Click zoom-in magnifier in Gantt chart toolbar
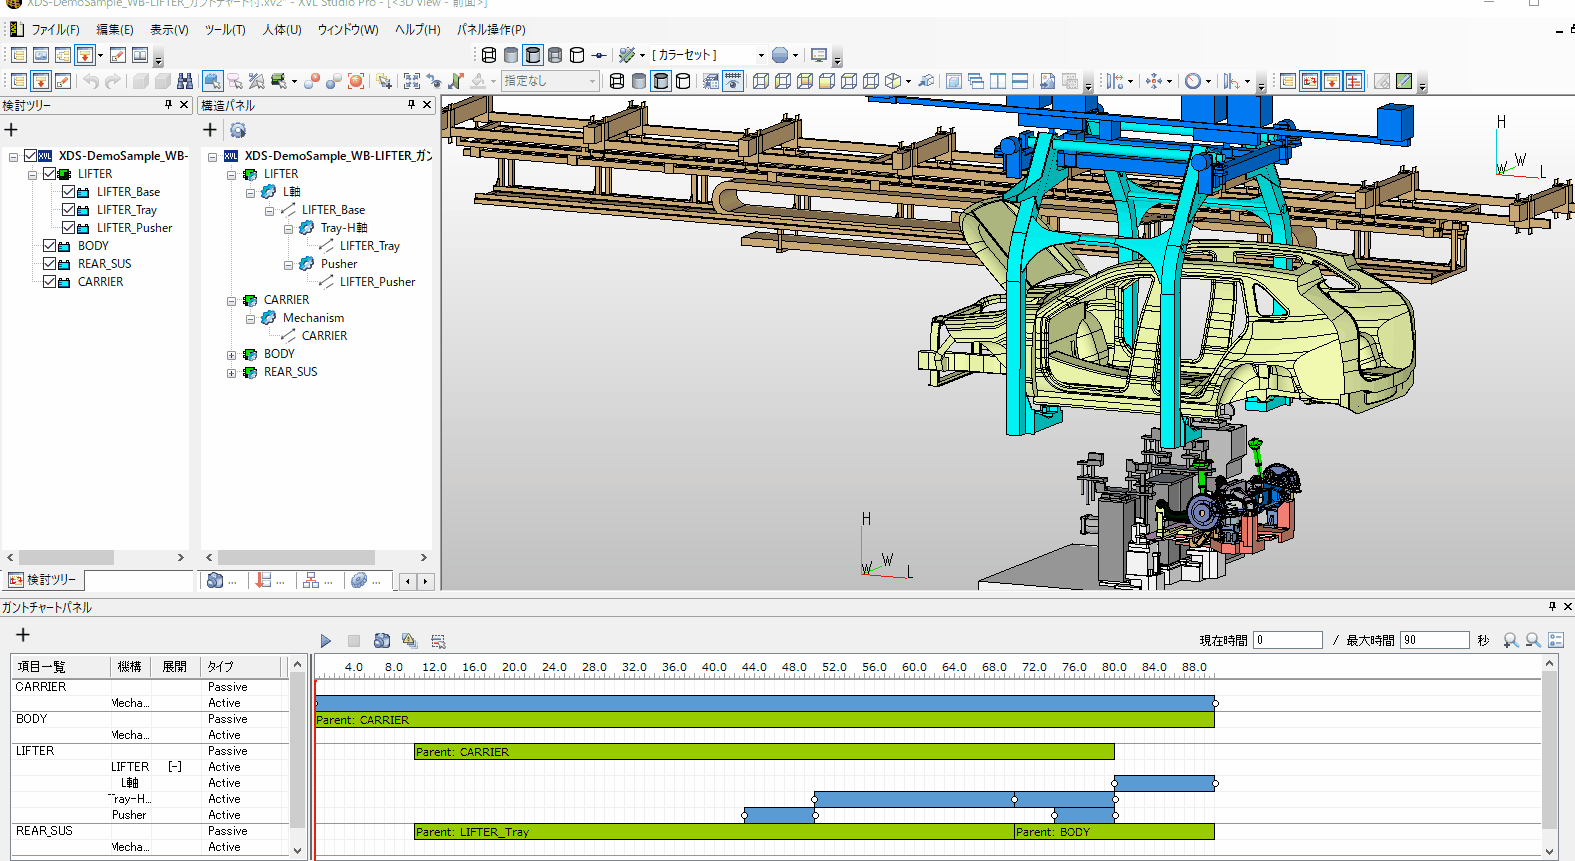This screenshot has width=1575, height=861. point(1511,640)
